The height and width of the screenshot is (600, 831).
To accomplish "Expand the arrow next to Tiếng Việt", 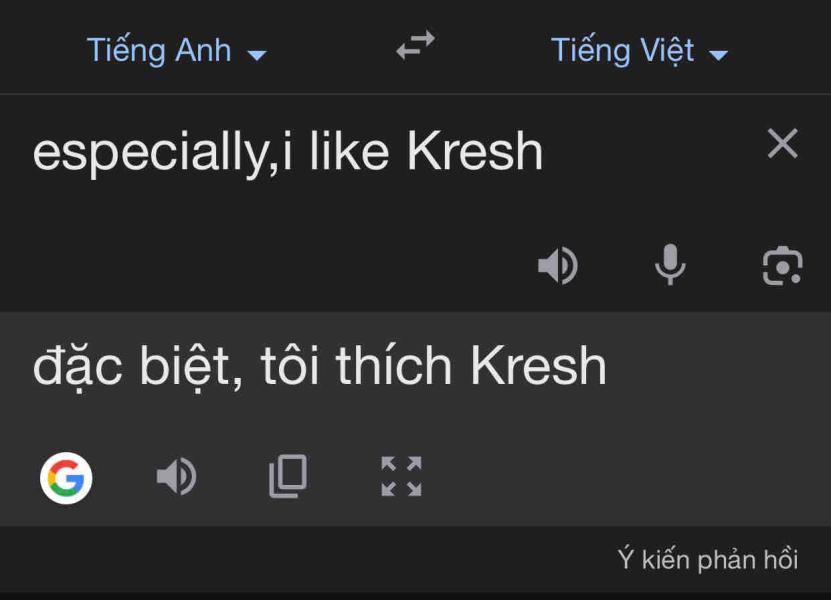I will [x=718, y=55].
